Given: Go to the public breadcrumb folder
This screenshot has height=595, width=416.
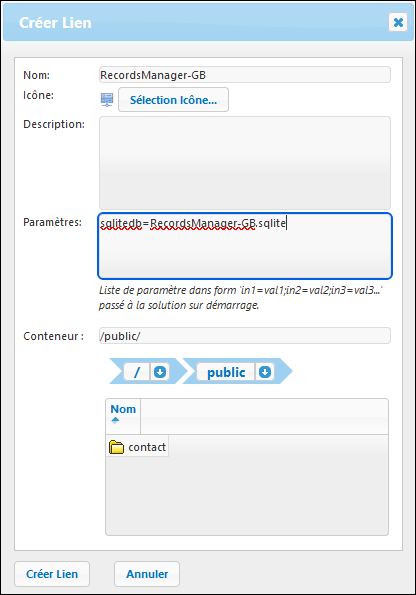Looking at the screenshot, I should pos(226,372).
